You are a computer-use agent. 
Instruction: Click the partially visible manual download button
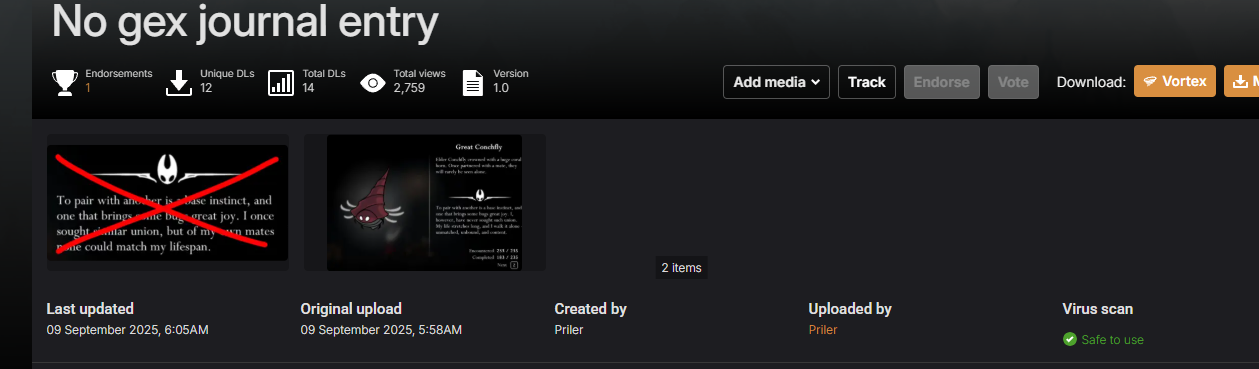(x=1242, y=82)
